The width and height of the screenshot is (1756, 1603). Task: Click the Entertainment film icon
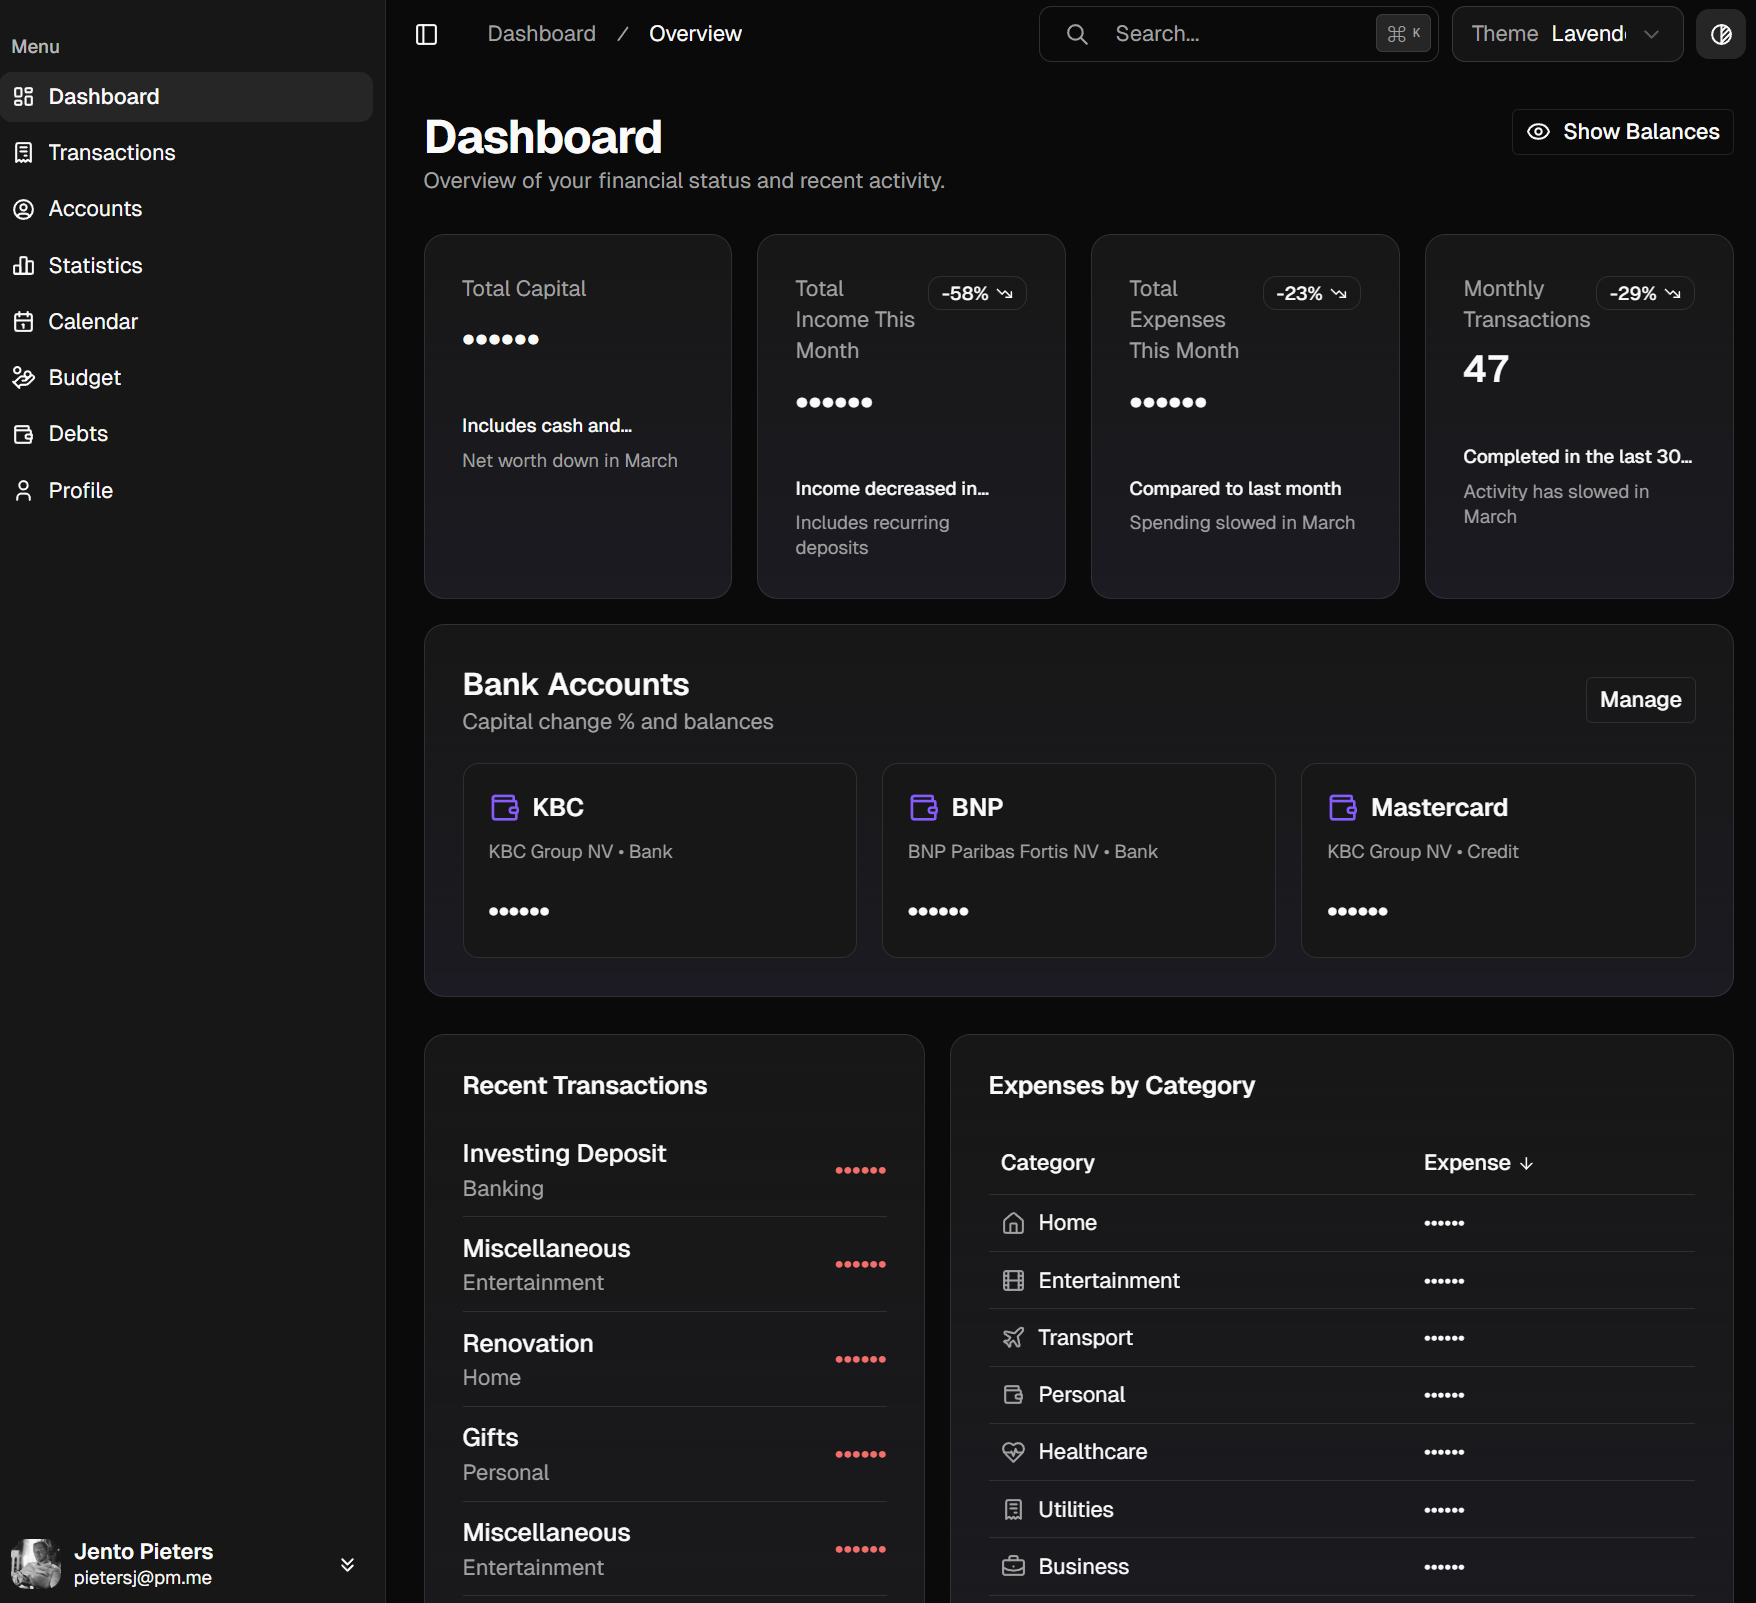click(x=1013, y=1281)
